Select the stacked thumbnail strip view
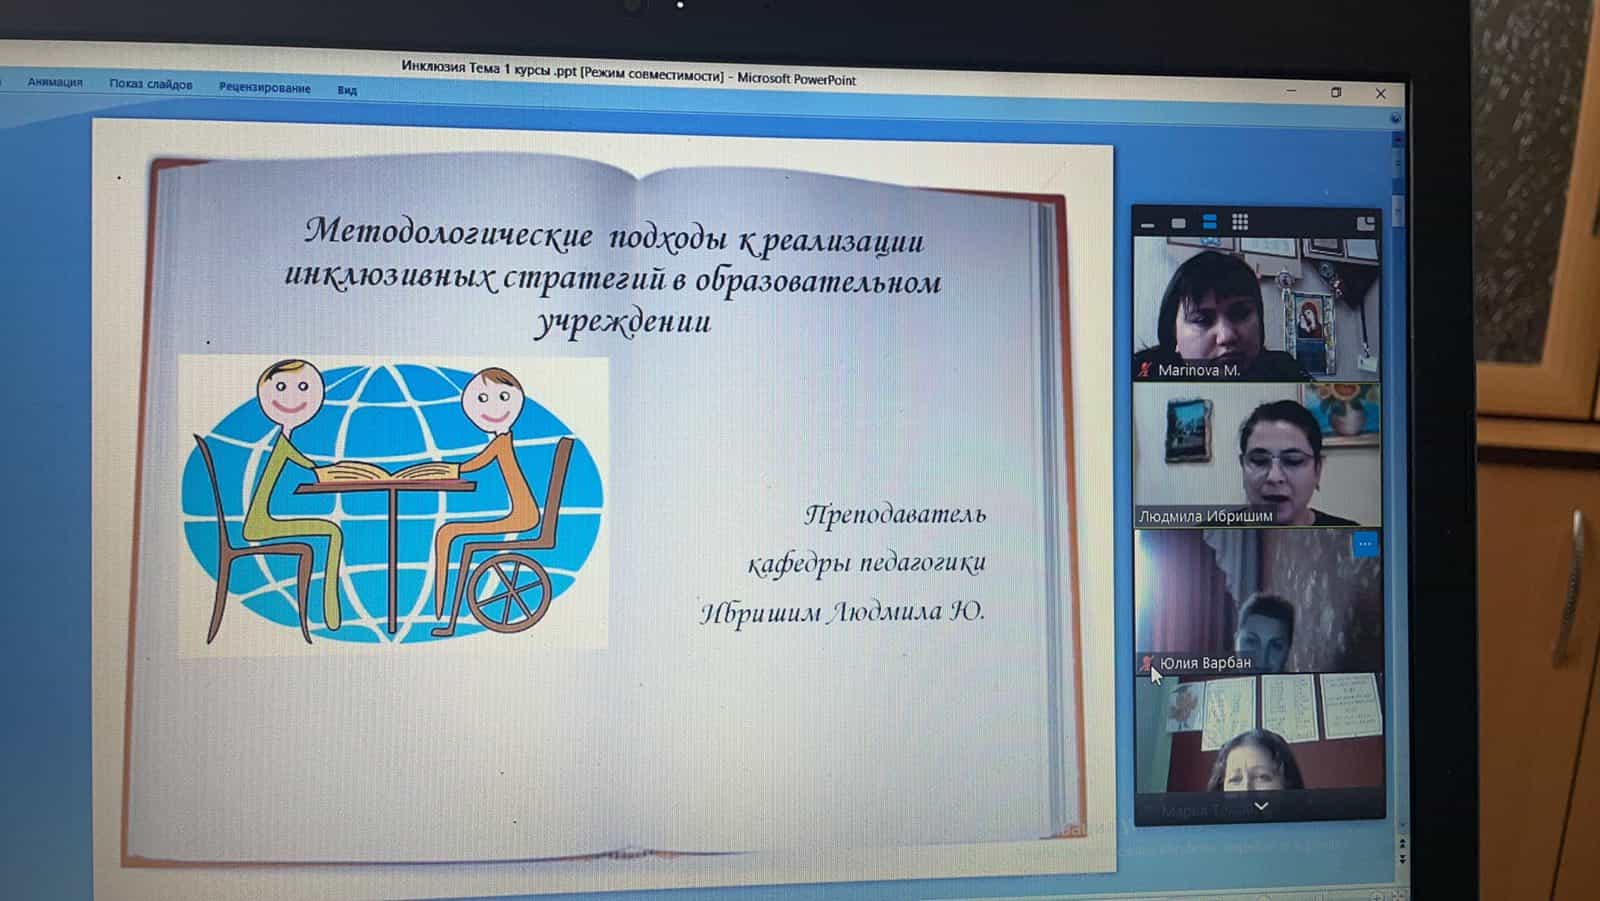The width and height of the screenshot is (1600, 901). pos(1209,222)
